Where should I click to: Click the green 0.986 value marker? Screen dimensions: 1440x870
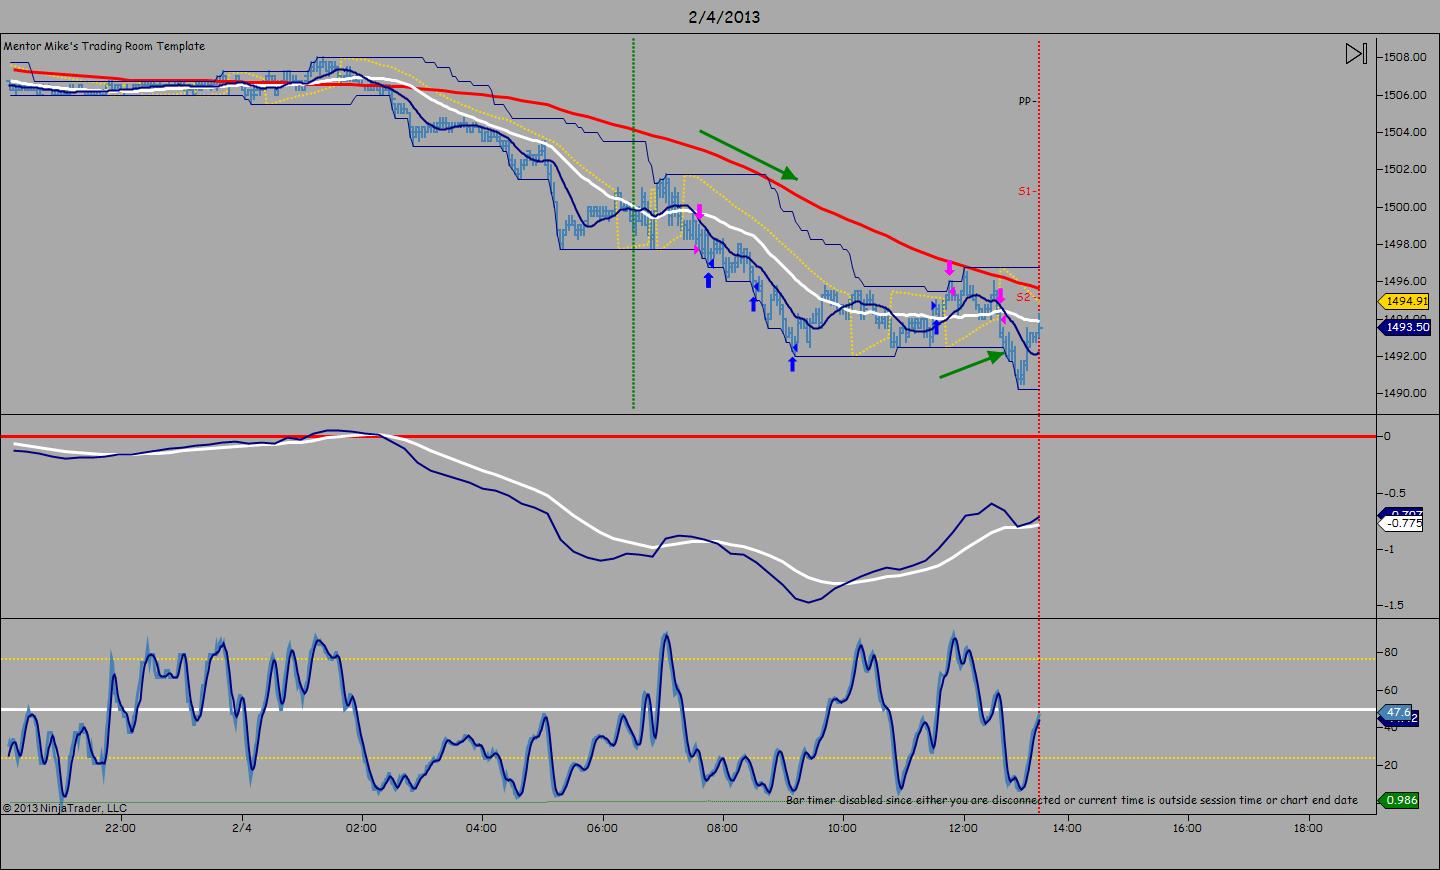point(1398,800)
